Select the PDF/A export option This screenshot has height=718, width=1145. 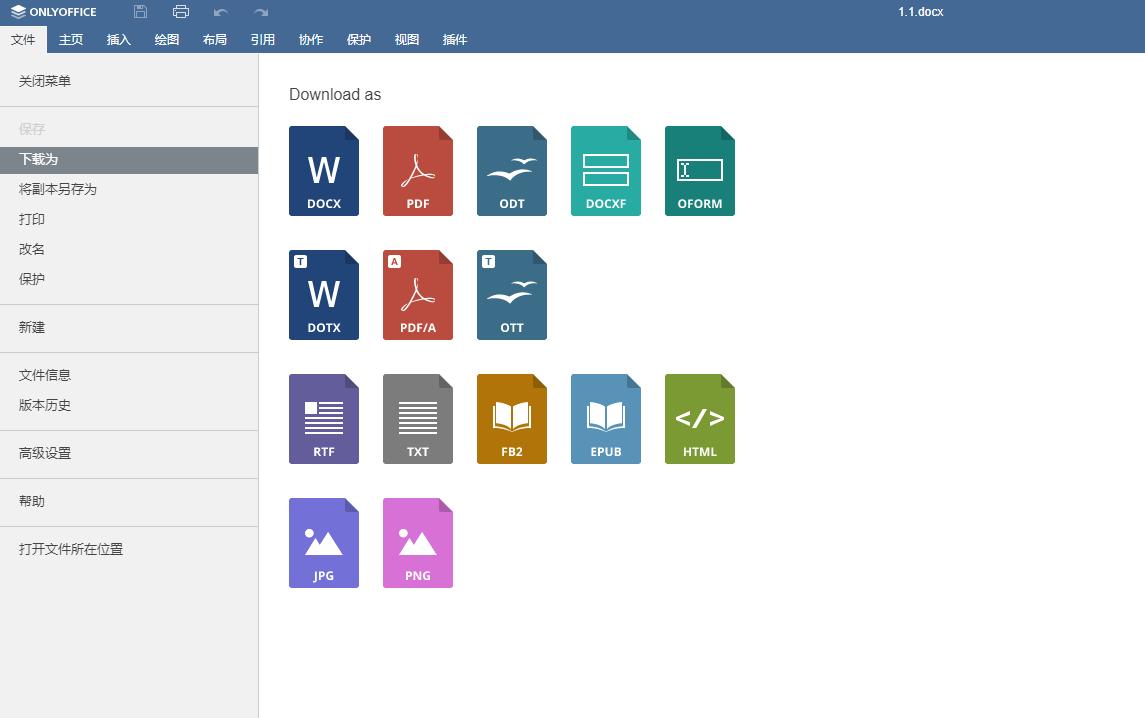click(417, 294)
